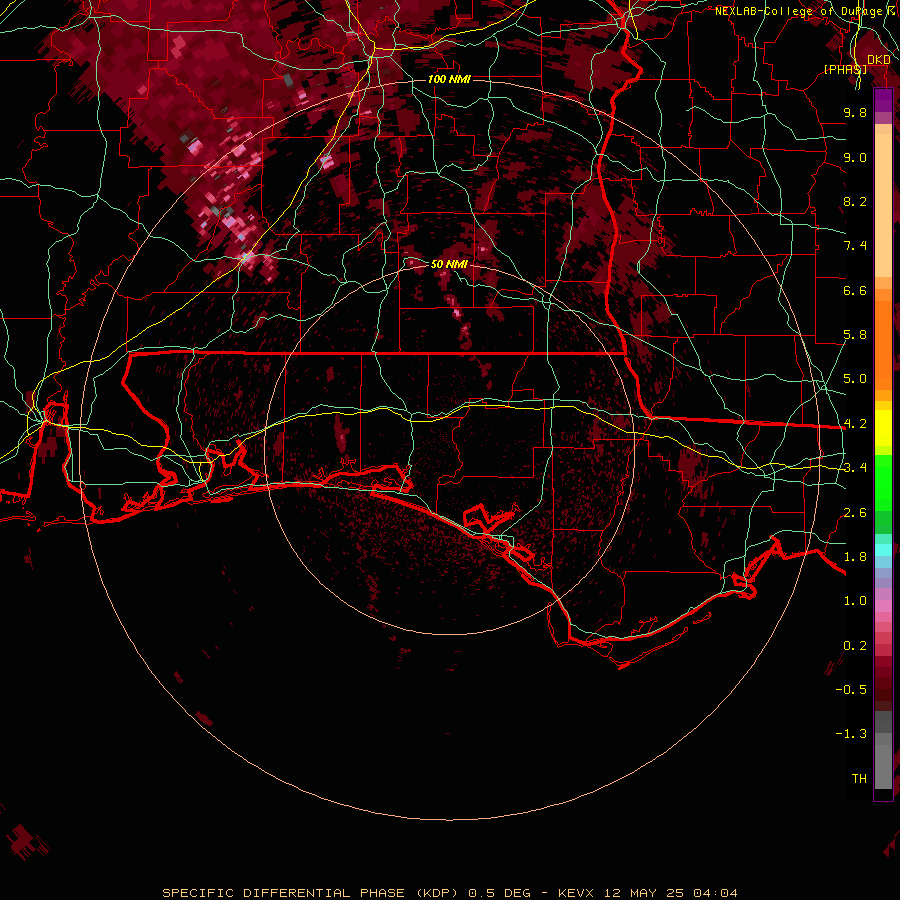Click the 6.6 value on the color scale
This screenshot has height=900, width=900.
[x=855, y=290]
